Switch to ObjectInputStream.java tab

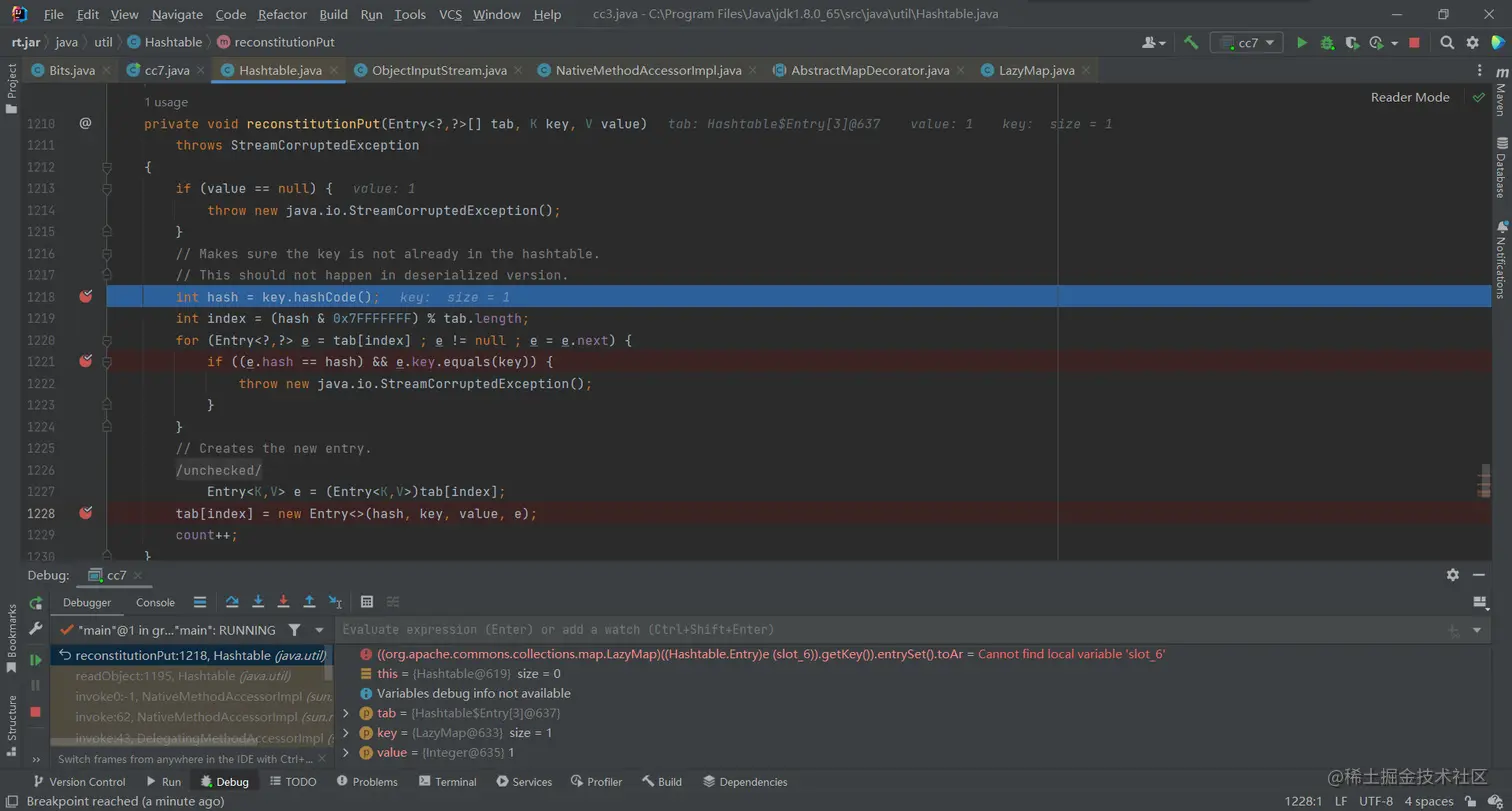439,70
